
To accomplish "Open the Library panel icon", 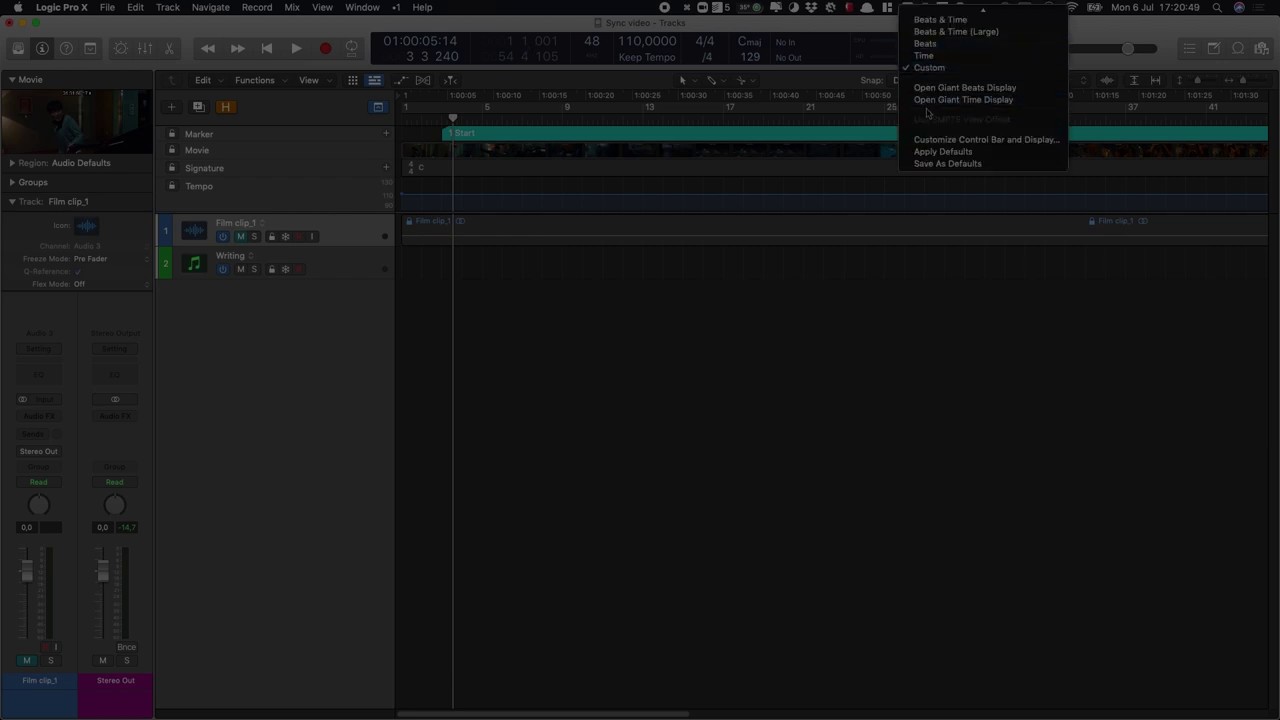I will 18,48.
